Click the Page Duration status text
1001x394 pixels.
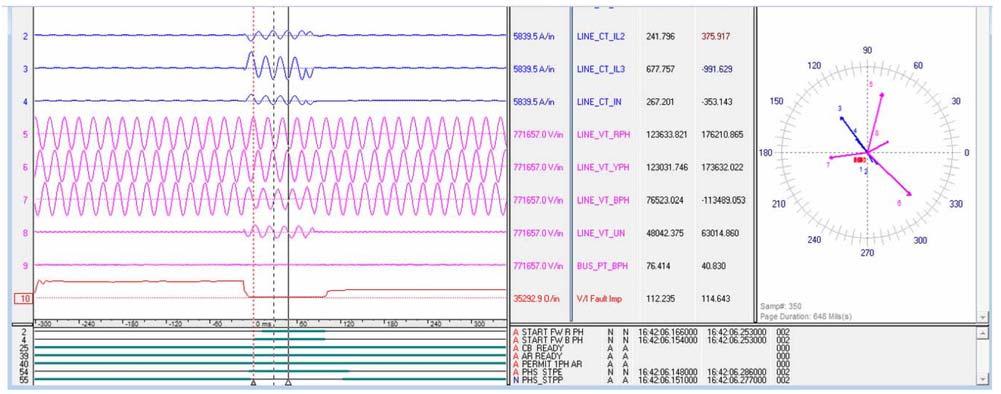pyautogui.click(x=806, y=316)
